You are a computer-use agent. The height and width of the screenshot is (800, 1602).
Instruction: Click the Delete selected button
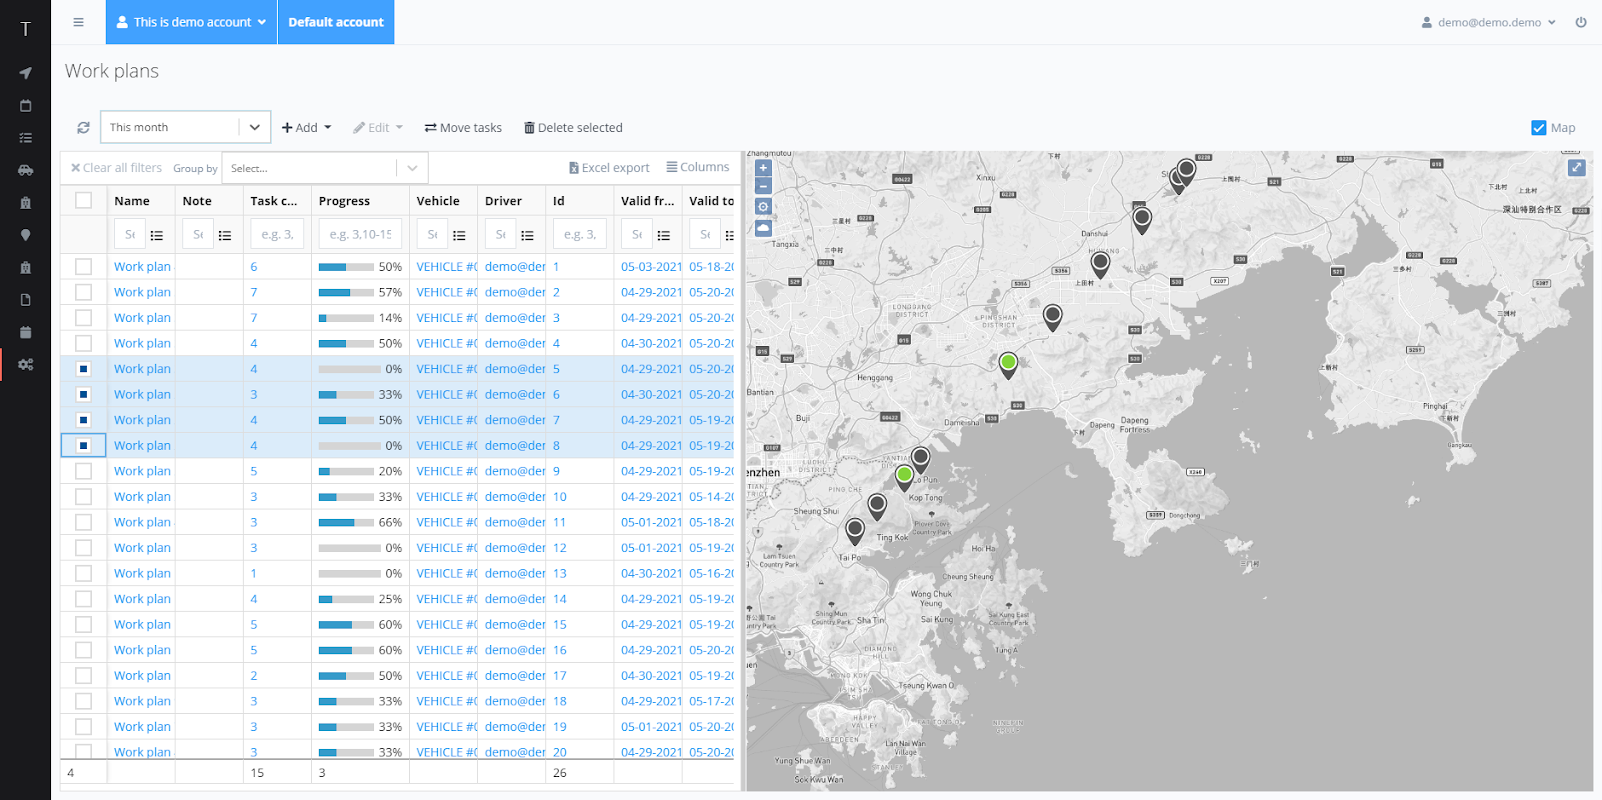tap(573, 128)
